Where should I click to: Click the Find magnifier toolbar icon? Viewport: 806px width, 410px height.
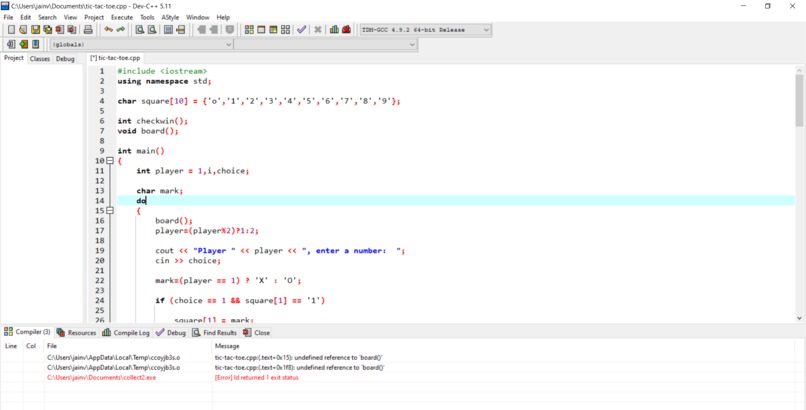tap(140, 30)
